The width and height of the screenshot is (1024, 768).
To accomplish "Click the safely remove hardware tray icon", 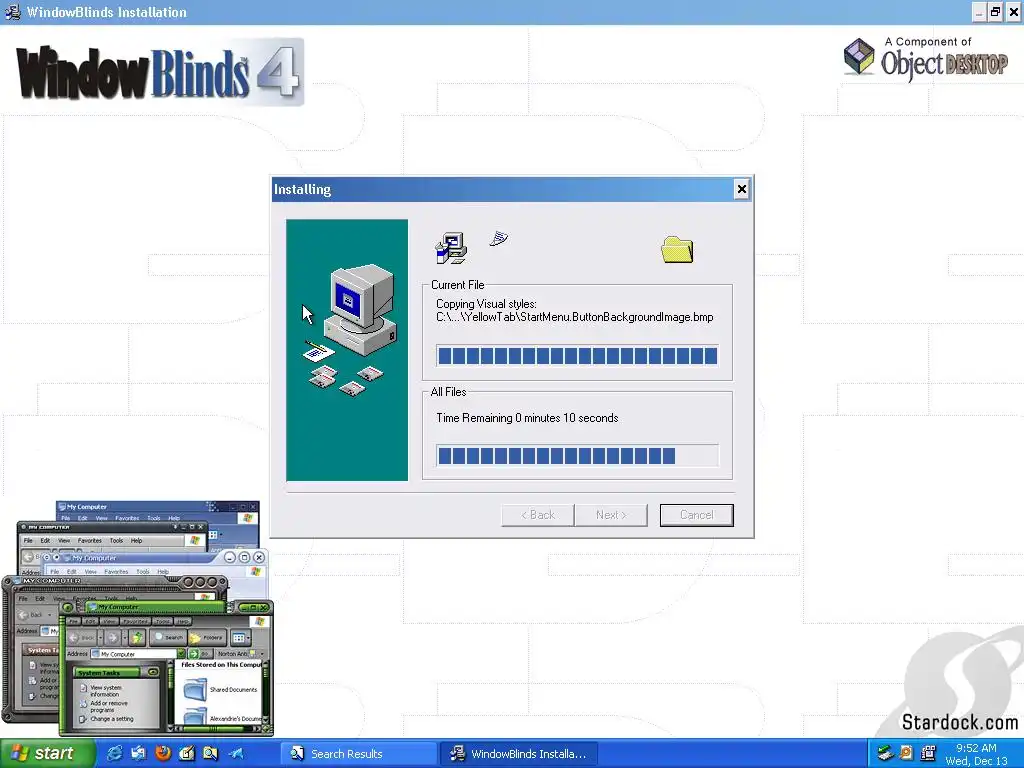I will [x=885, y=753].
